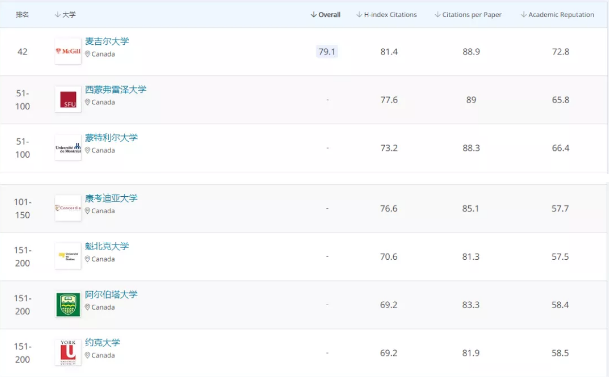
Task: Click the 排名 column header
Action: pyautogui.click(x=22, y=15)
